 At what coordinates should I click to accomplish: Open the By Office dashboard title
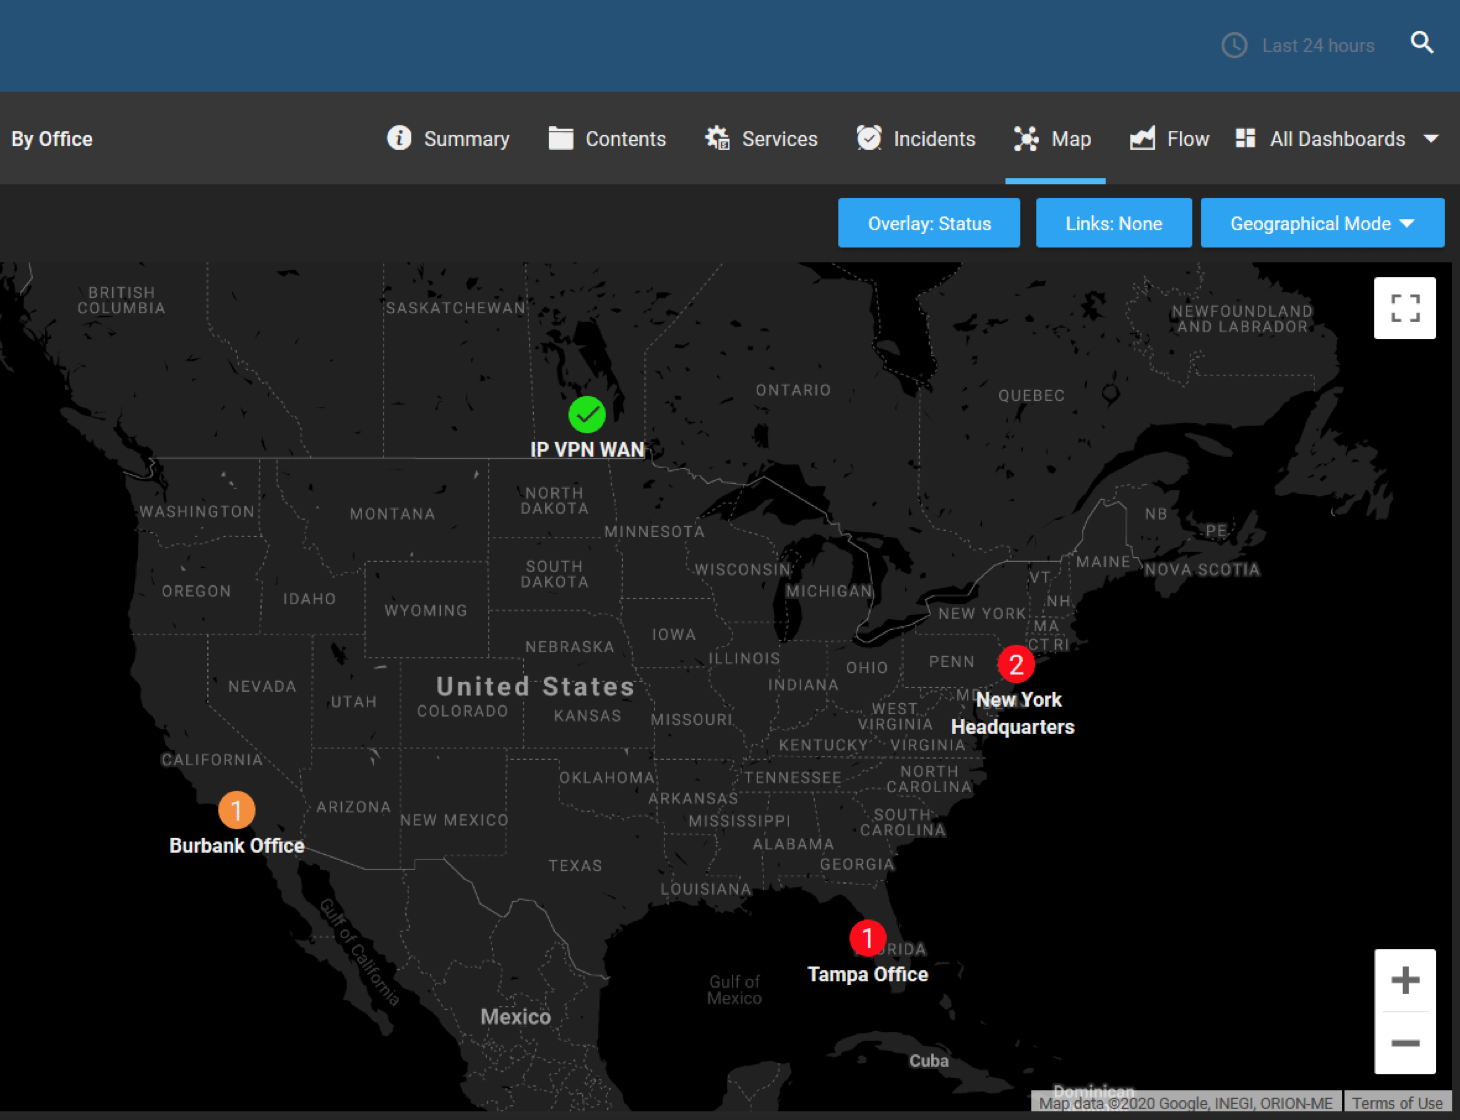coord(51,138)
